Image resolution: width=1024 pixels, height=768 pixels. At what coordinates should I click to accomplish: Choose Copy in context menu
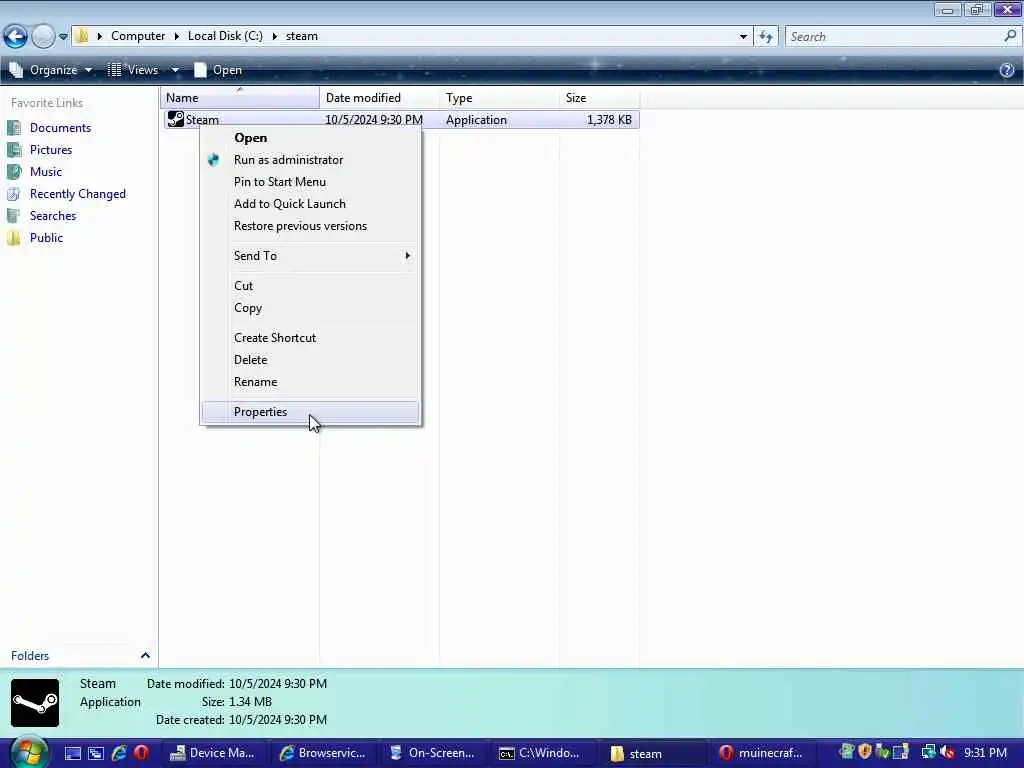[310, 308]
